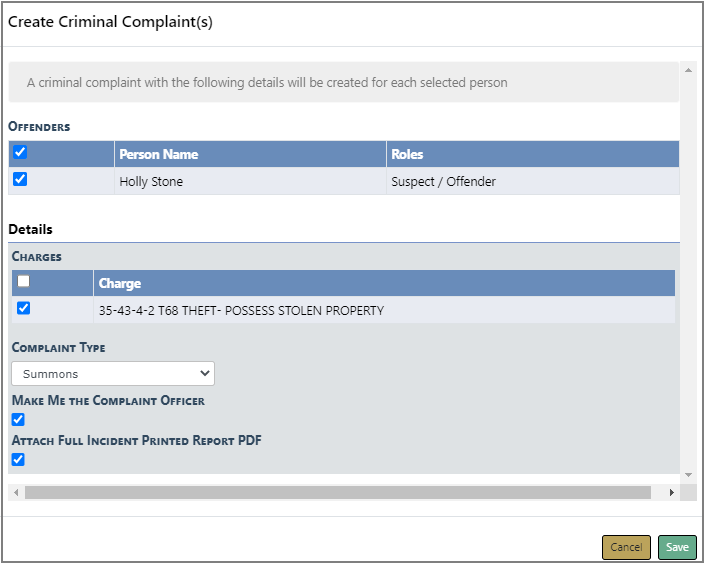Click the scroll up arrow of the dialog
The width and height of the screenshot is (704, 563).
[x=687, y=70]
